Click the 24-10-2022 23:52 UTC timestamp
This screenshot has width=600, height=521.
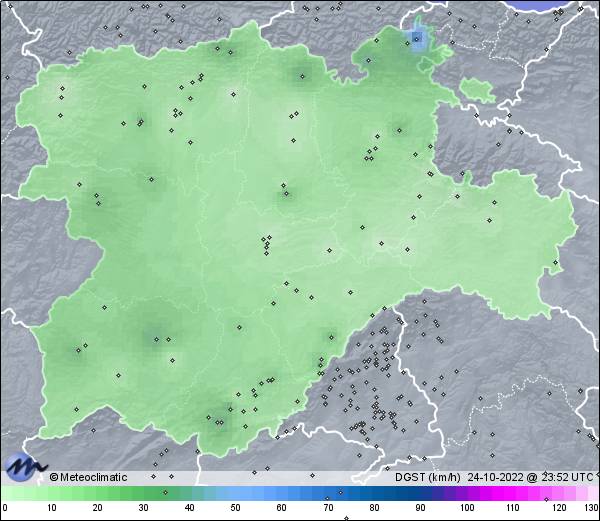(533, 478)
